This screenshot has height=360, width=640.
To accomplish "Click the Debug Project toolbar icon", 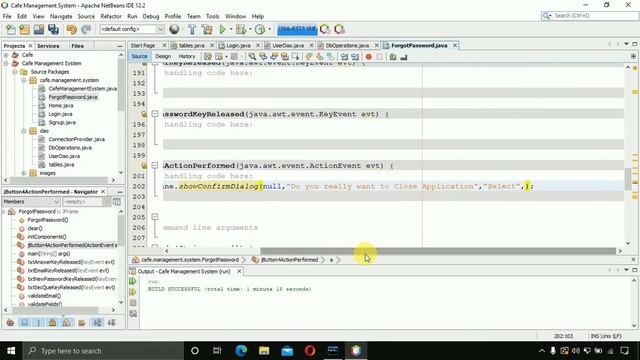I will click(x=241, y=29).
